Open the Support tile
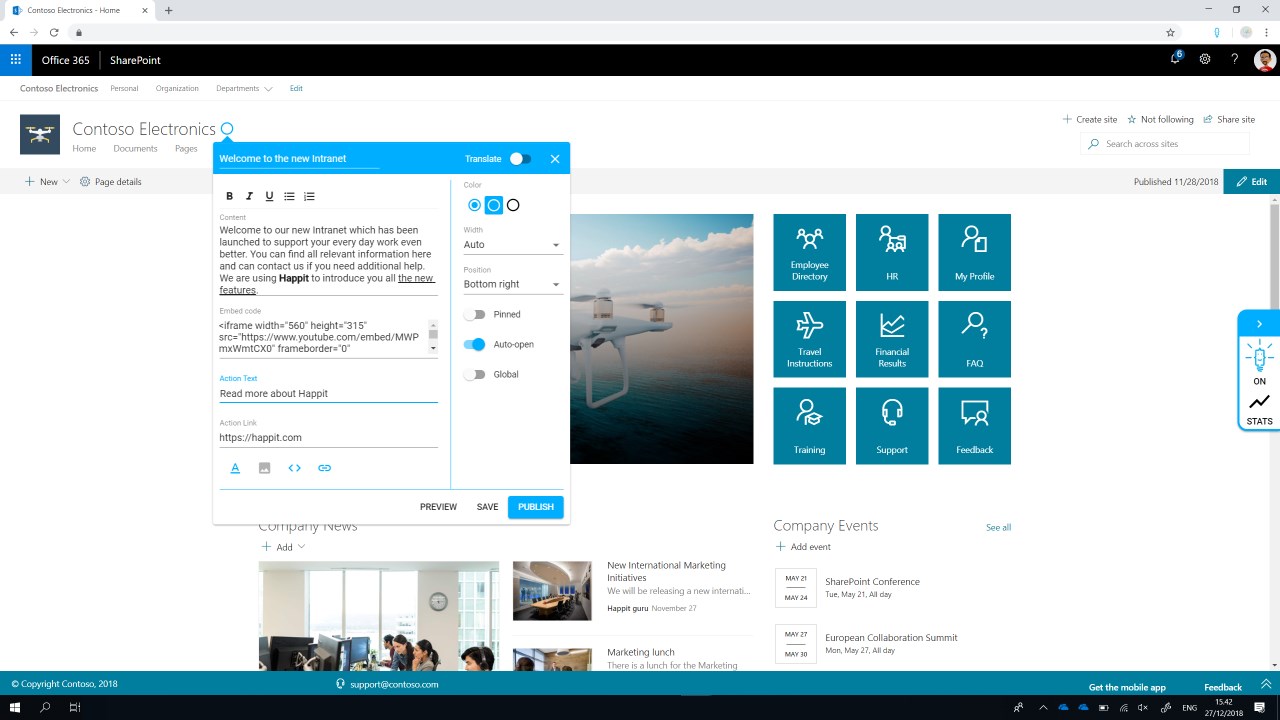This screenshot has height=720, width=1280. [892, 426]
